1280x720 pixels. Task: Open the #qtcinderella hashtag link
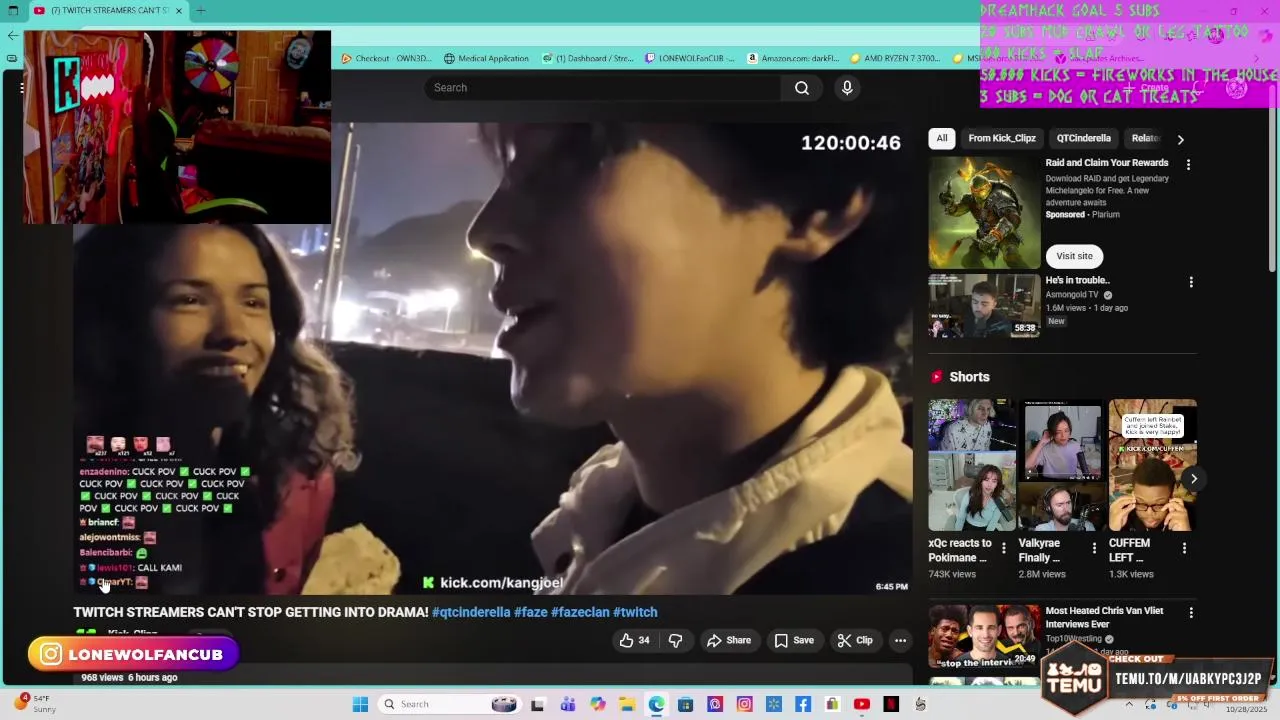point(471,612)
